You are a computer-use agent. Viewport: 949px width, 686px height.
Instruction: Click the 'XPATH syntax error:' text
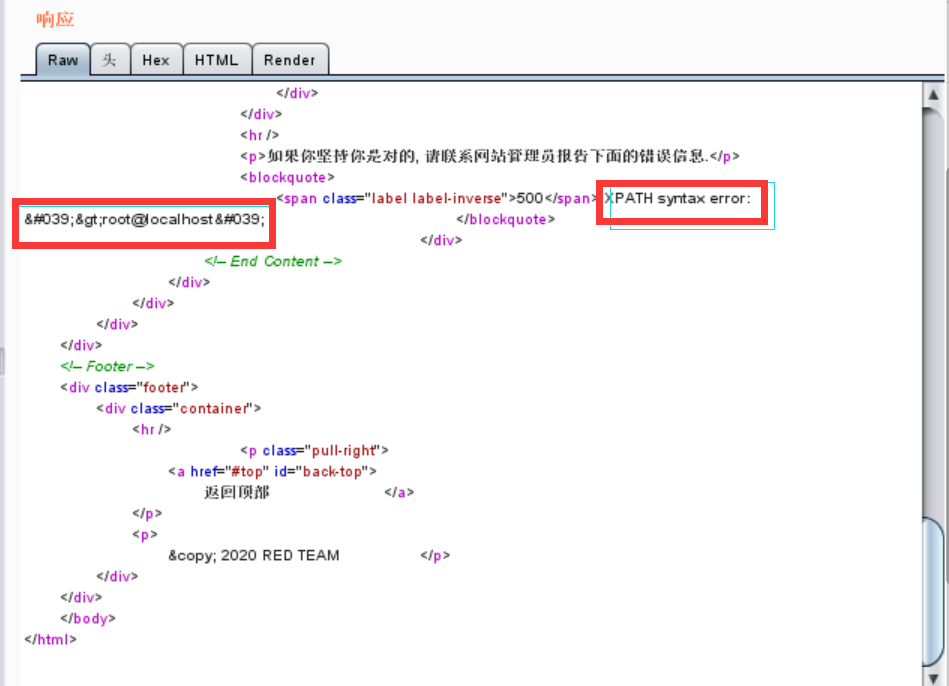(x=677, y=199)
